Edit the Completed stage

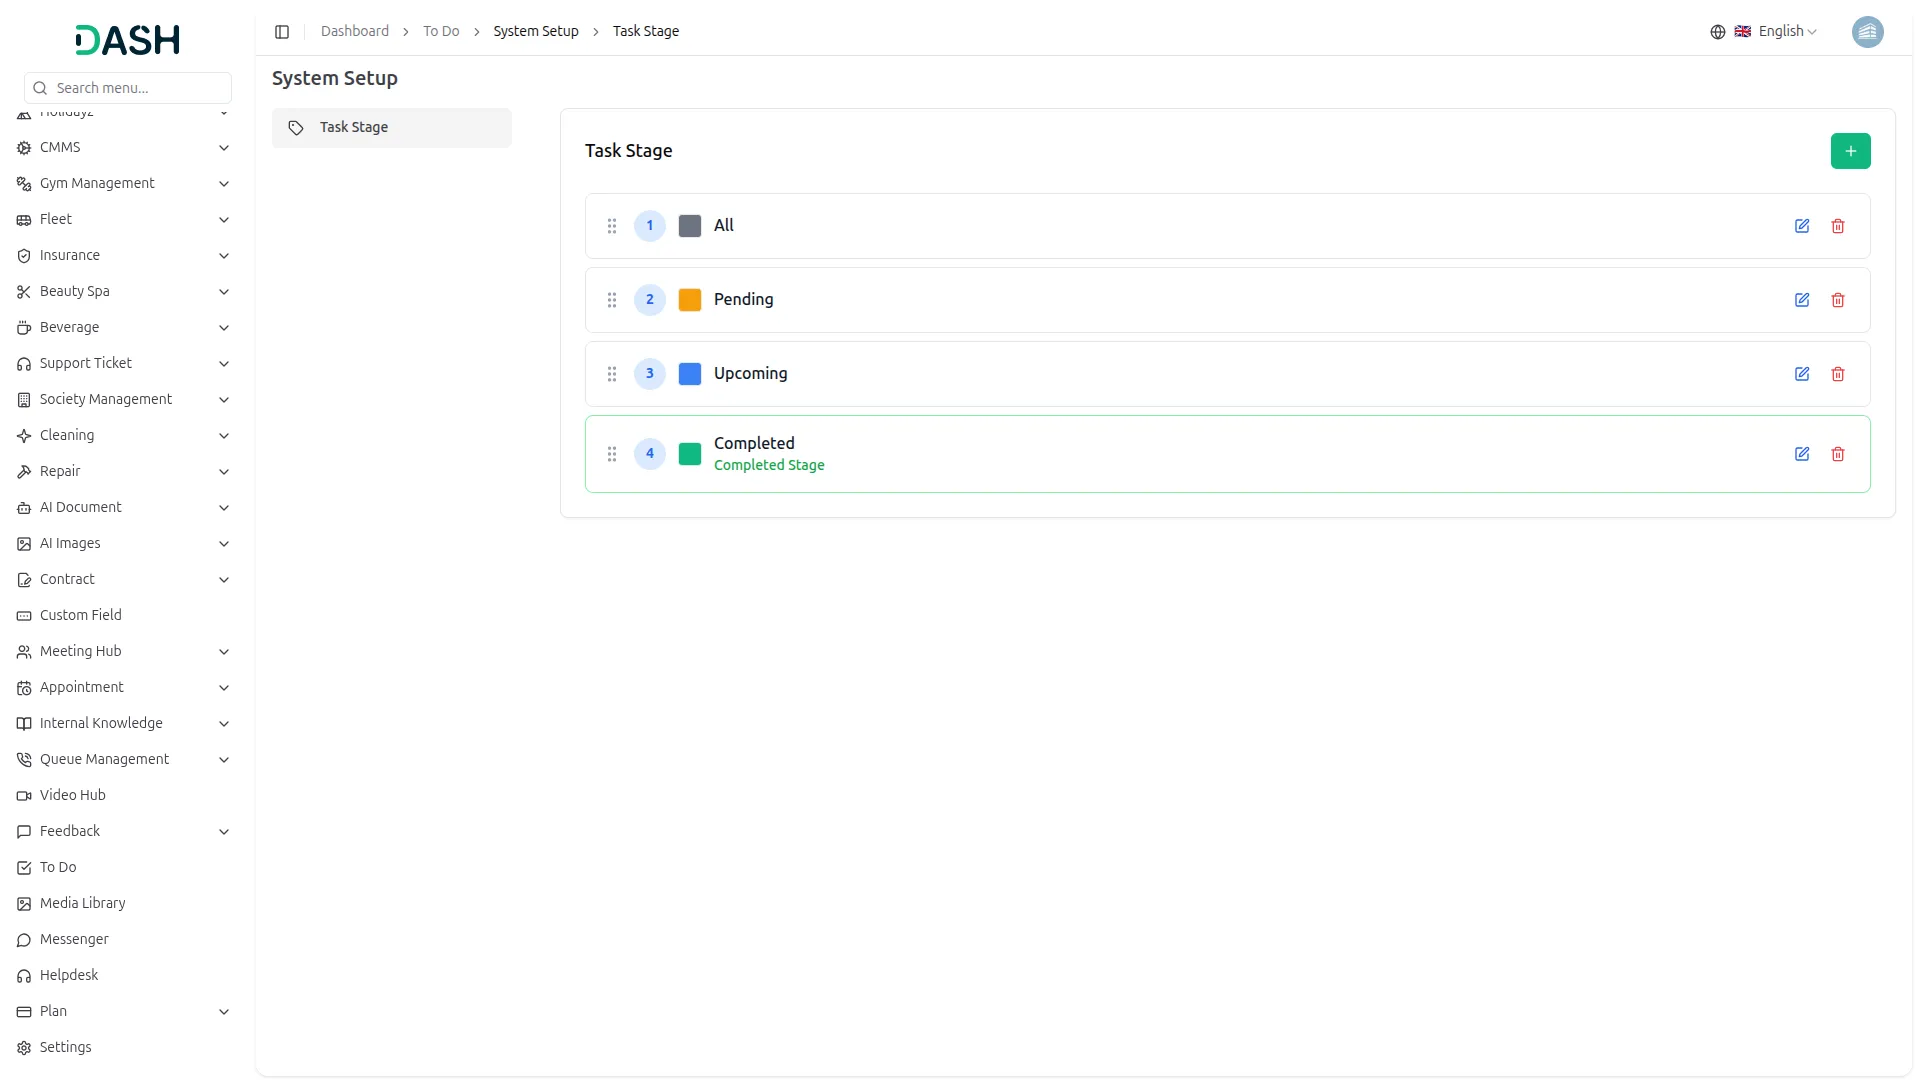tap(1801, 454)
